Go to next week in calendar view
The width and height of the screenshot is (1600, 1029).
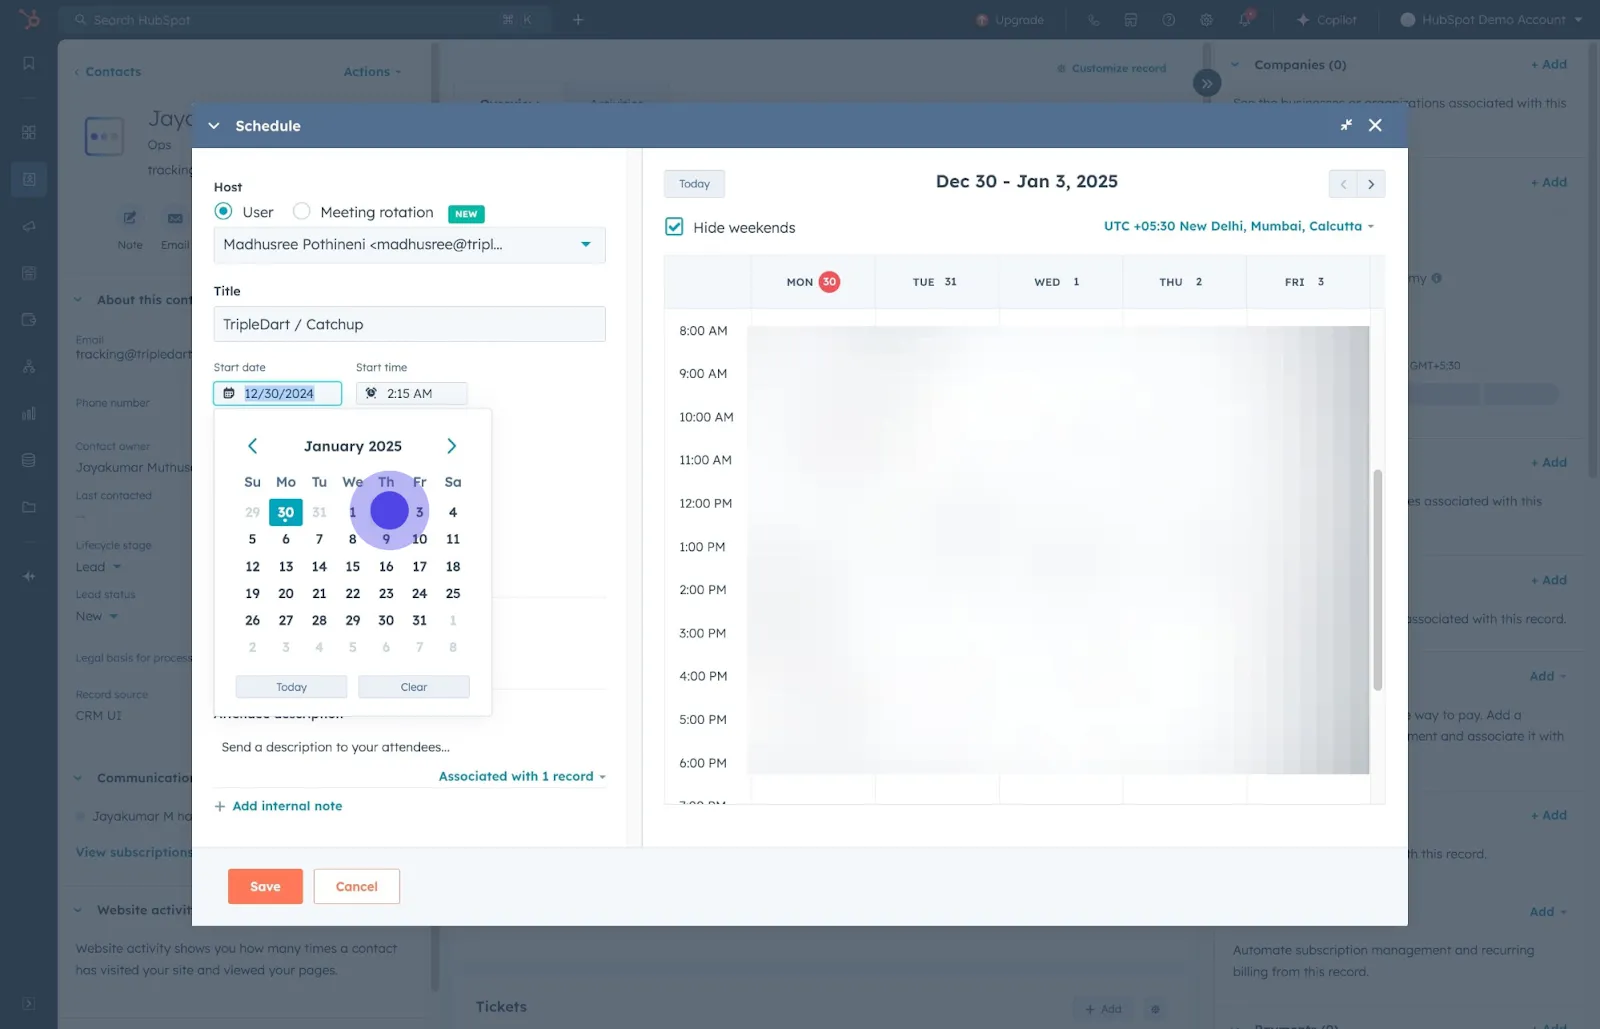[1371, 184]
